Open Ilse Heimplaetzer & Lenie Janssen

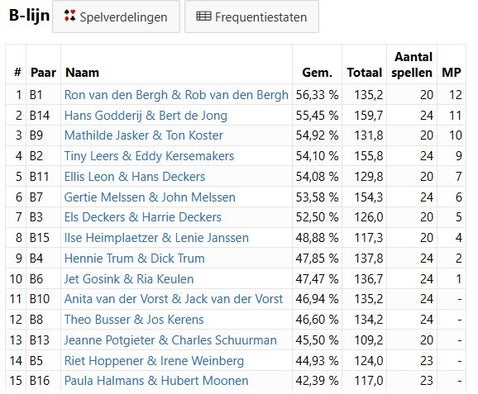pyautogui.click(x=156, y=238)
